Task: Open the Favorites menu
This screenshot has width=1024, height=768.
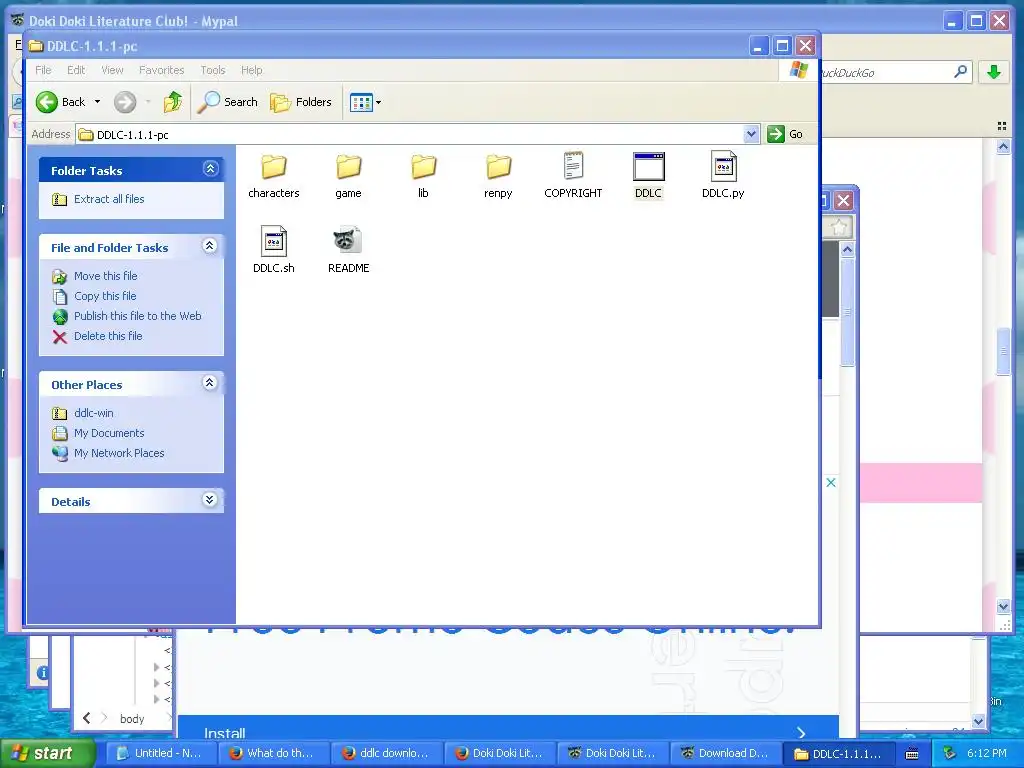Action: coord(161,70)
